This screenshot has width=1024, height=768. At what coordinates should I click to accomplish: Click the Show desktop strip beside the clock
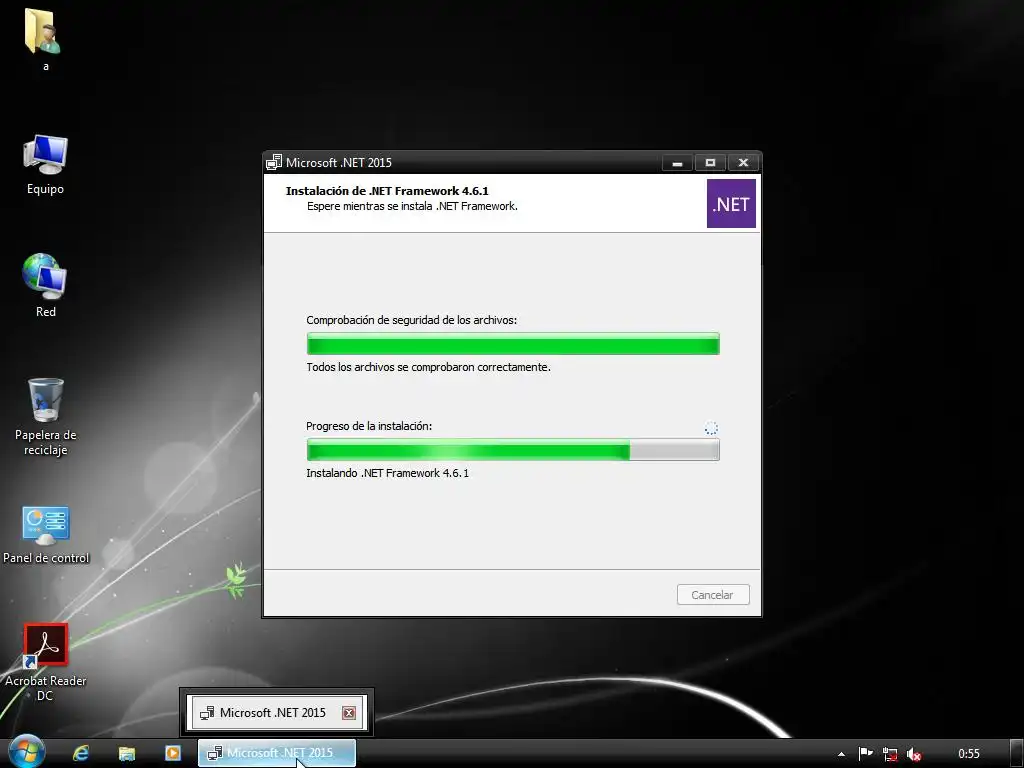tap(1018, 754)
